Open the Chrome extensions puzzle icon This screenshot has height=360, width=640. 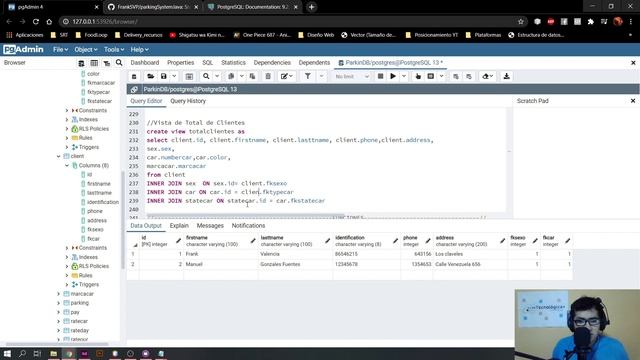point(590,22)
